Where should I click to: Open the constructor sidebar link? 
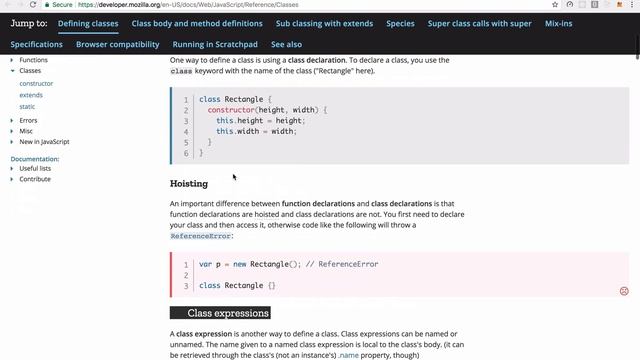36,83
